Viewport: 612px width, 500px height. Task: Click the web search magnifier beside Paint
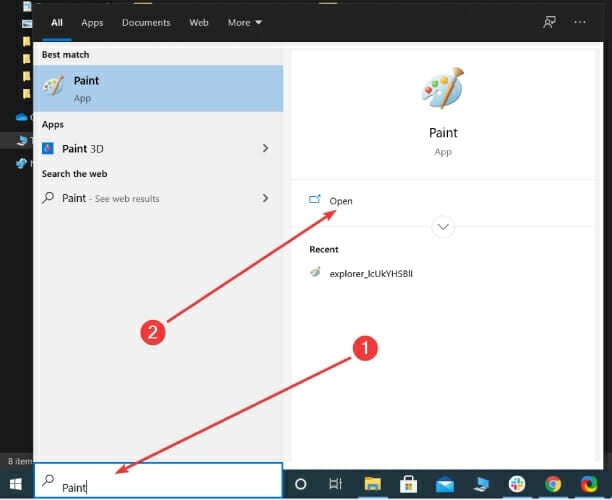(48, 198)
